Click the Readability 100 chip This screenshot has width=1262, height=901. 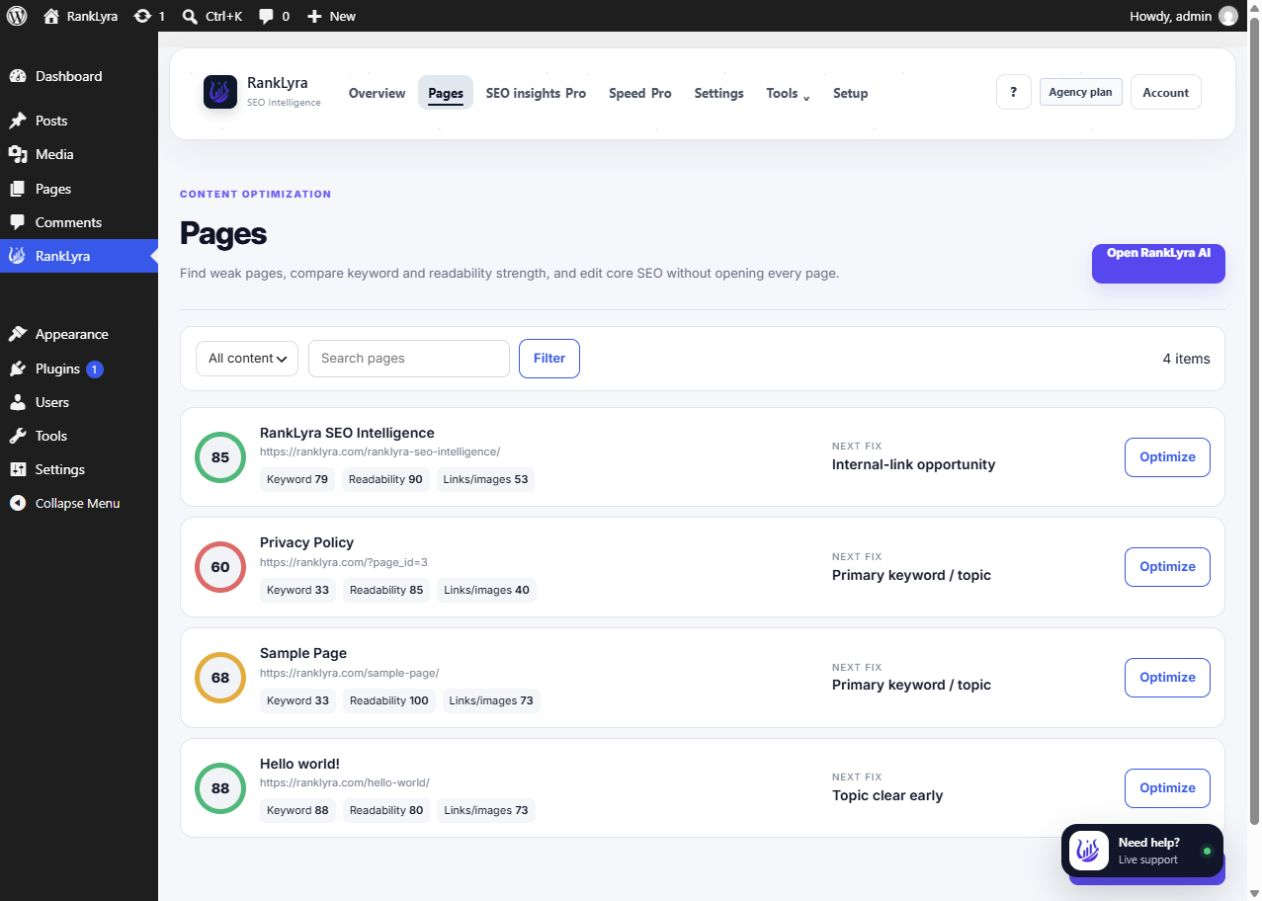[x=389, y=700]
